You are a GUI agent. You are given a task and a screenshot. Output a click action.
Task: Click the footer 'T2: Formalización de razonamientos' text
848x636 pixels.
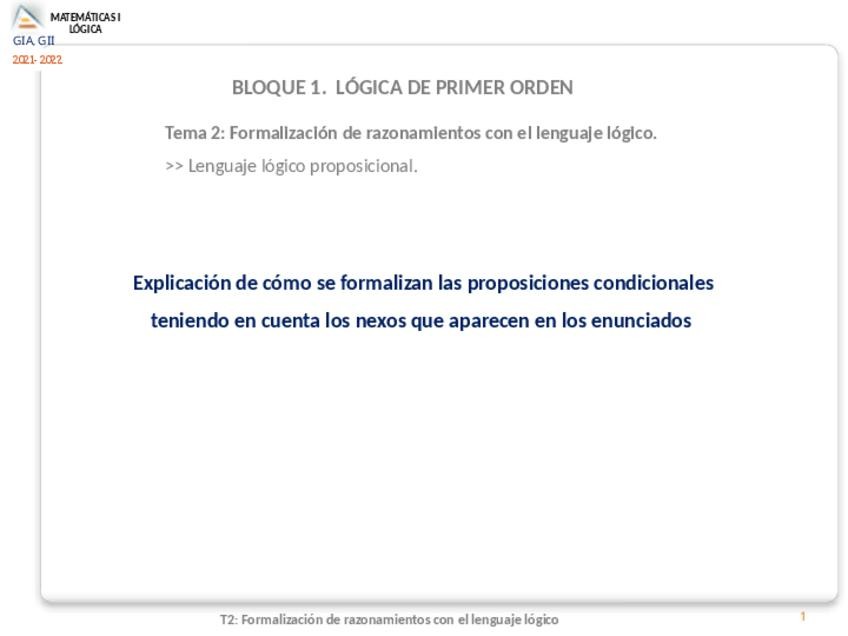[389, 620]
